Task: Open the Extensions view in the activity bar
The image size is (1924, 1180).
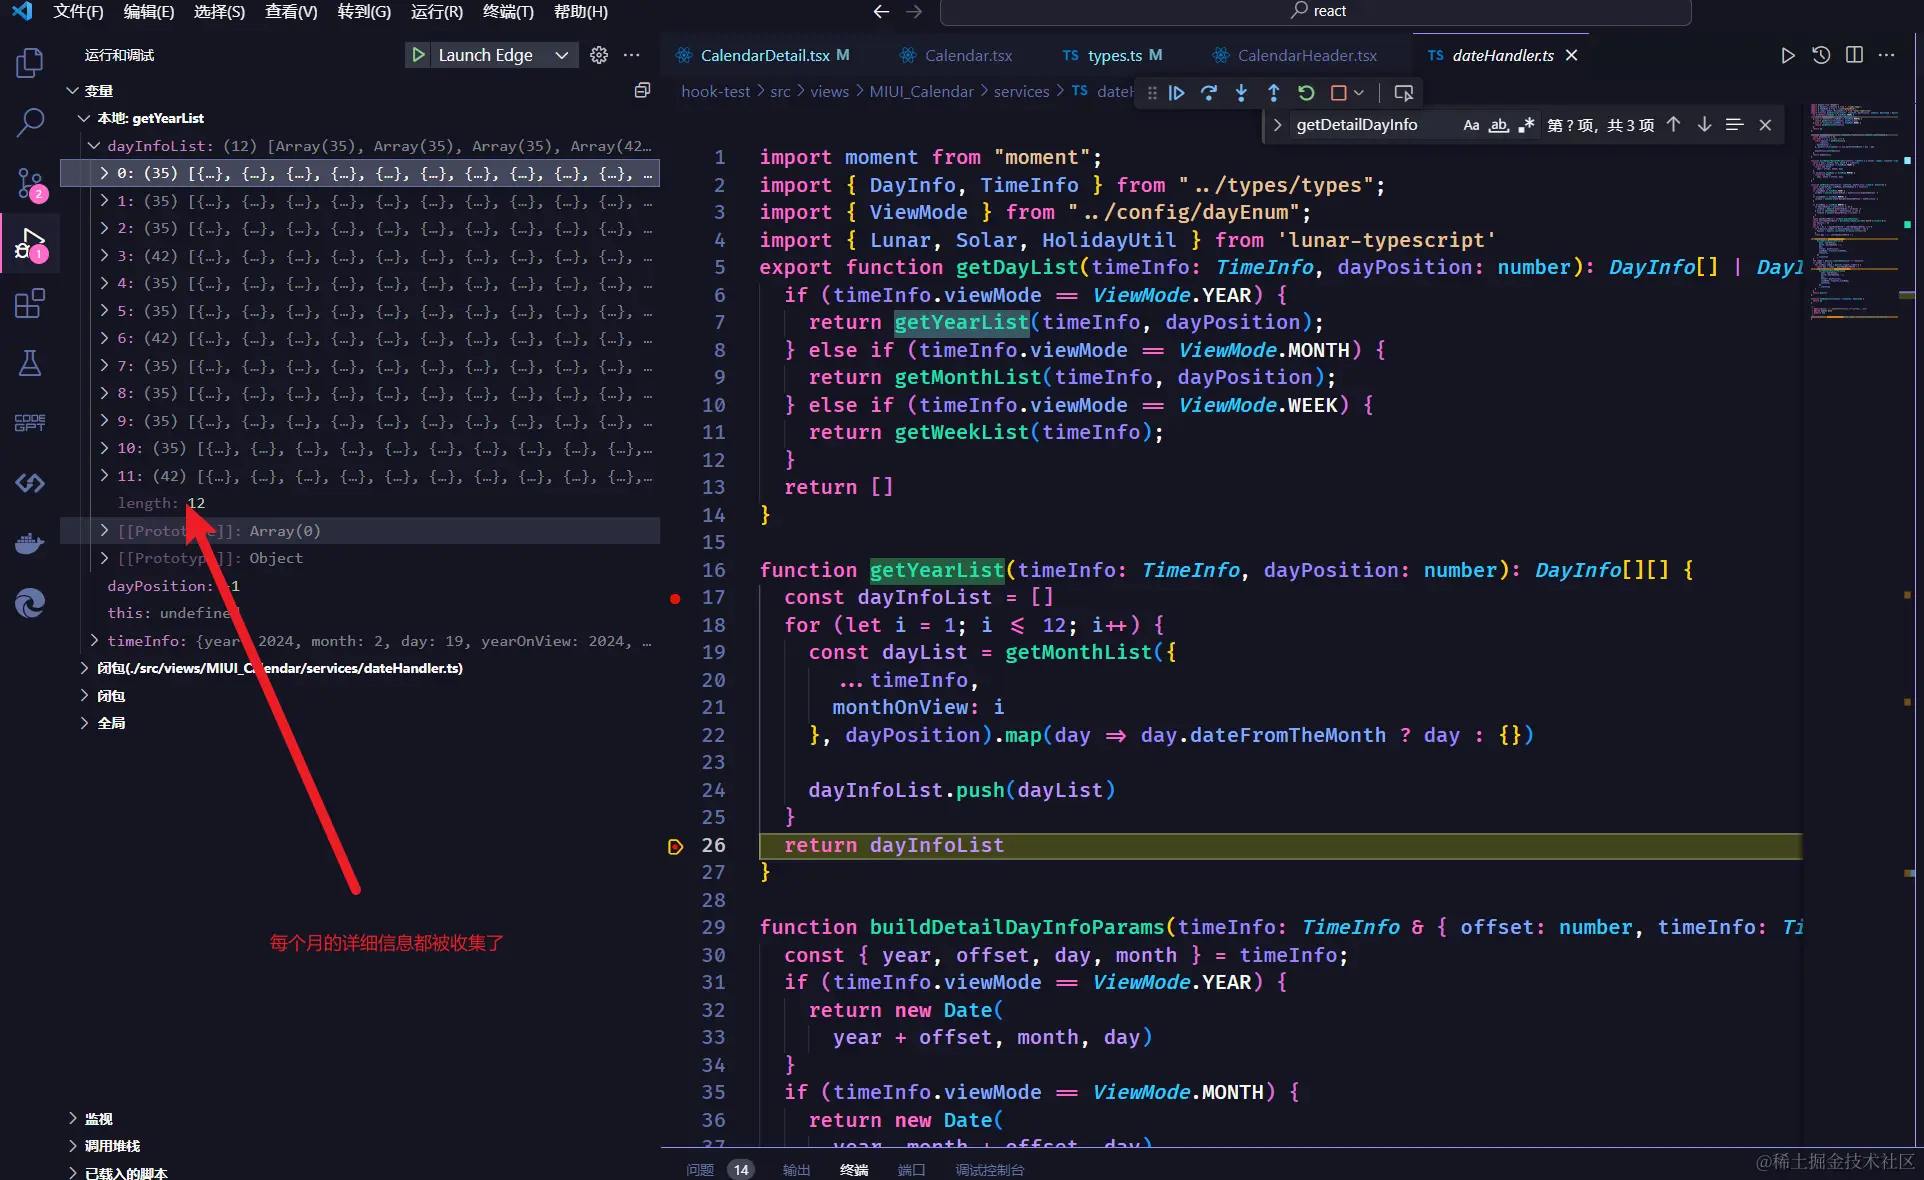Action: pyautogui.click(x=30, y=303)
